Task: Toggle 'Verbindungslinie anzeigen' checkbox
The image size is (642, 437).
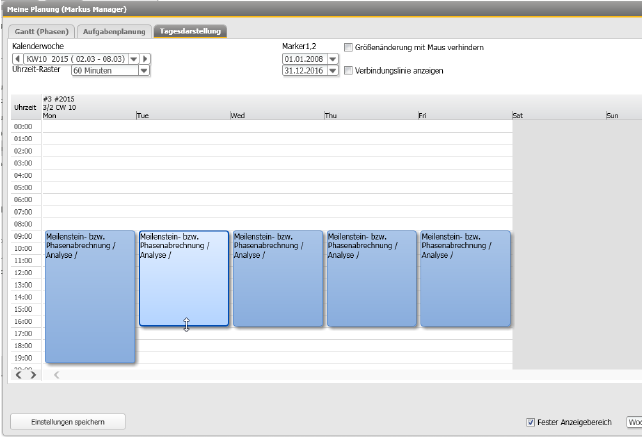Action: click(348, 71)
